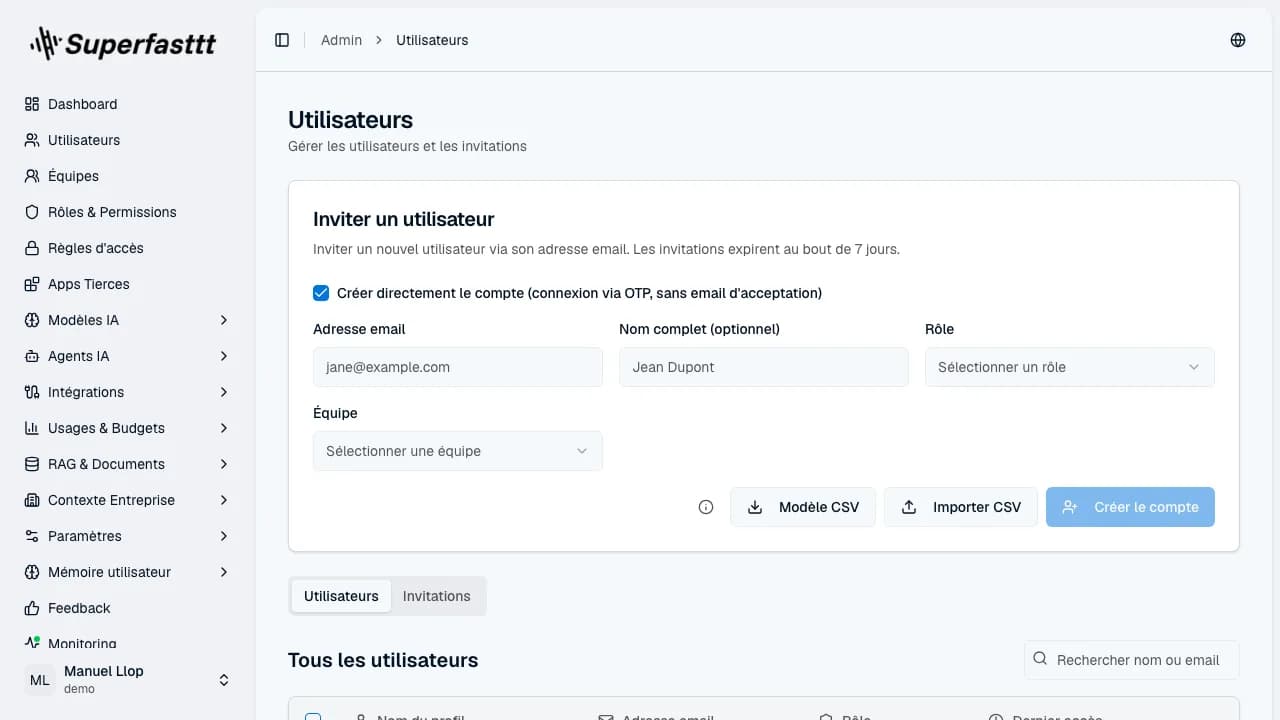This screenshot has width=1280, height=720.
Task: Click the Équipes icon in sidebar
Action: point(32,176)
